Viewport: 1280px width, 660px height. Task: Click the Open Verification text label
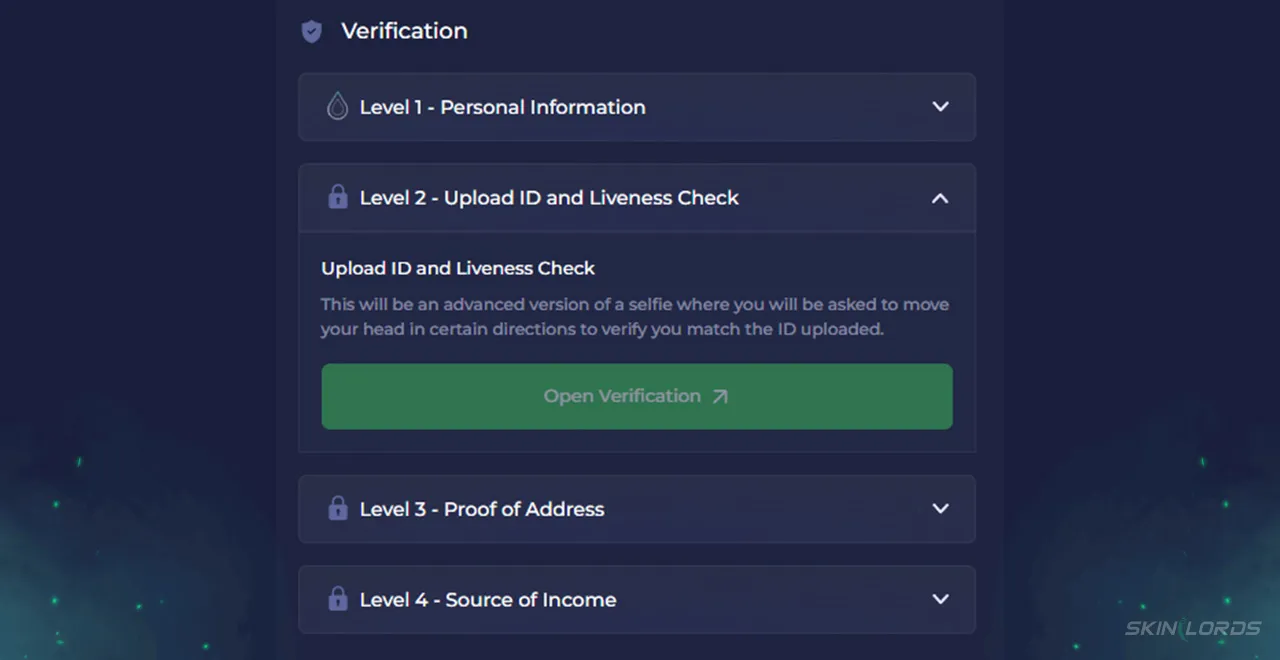point(622,396)
